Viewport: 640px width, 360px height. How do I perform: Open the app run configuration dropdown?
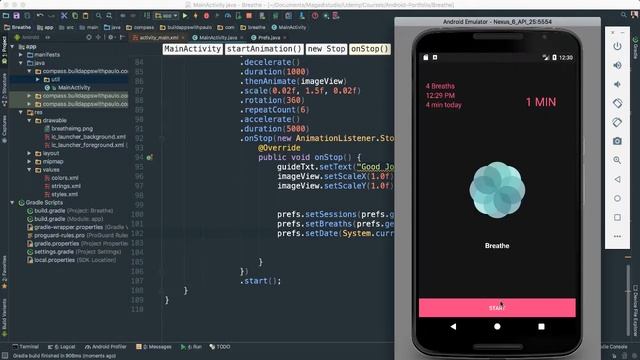click(167, 16)
